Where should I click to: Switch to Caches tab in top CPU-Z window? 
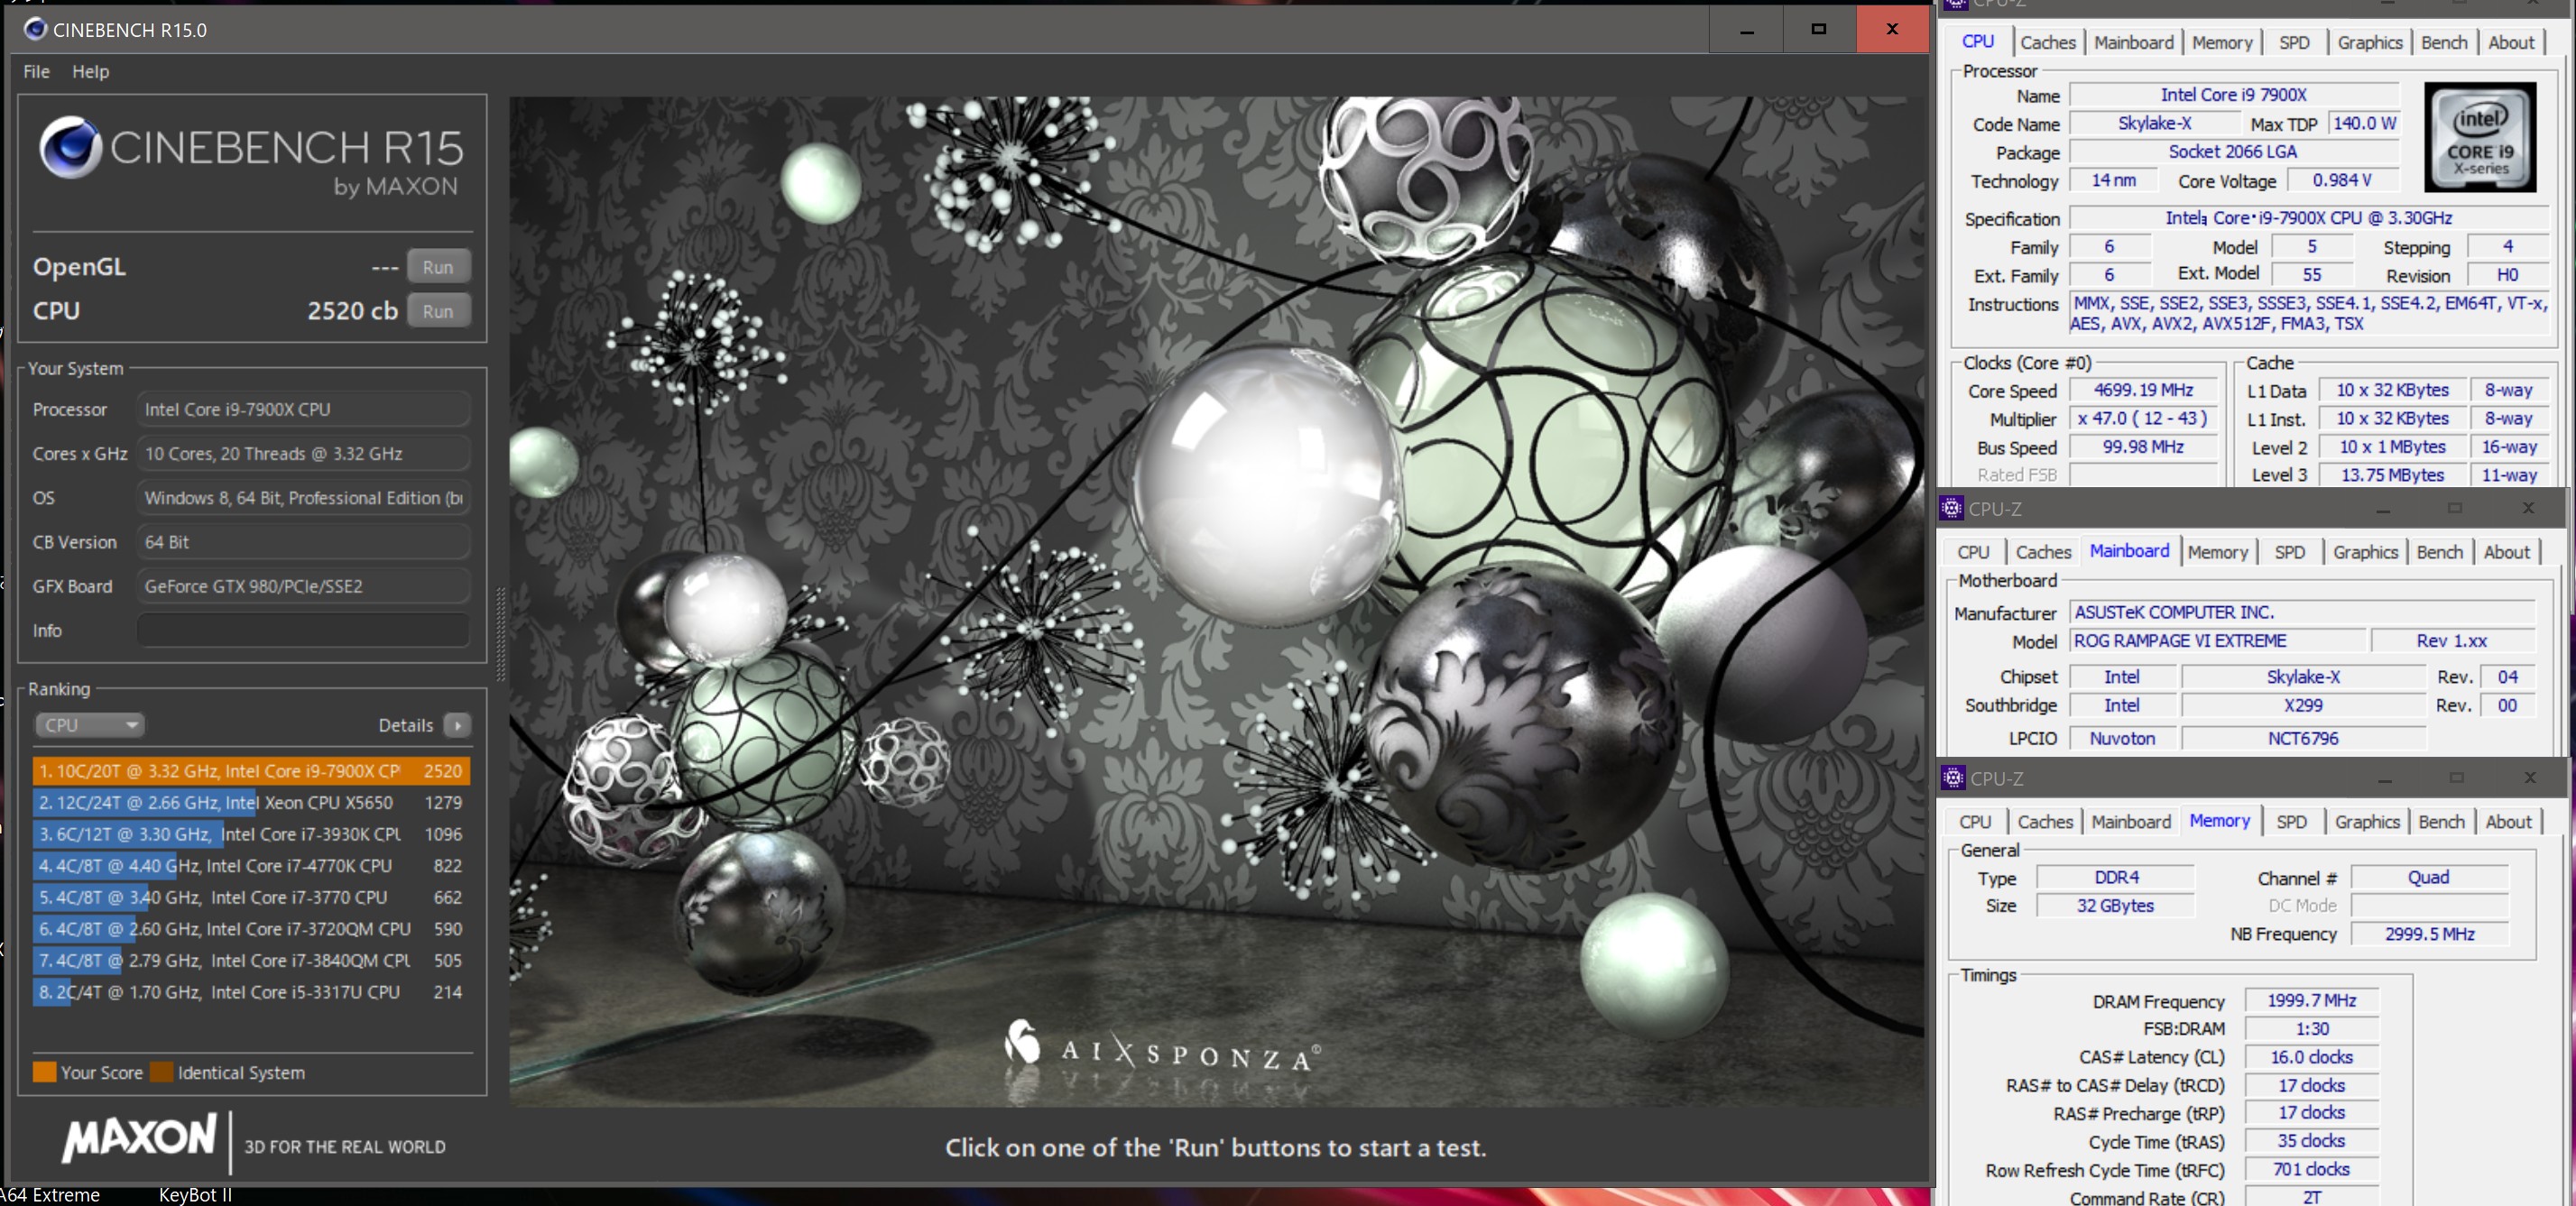pos(2047,42)
